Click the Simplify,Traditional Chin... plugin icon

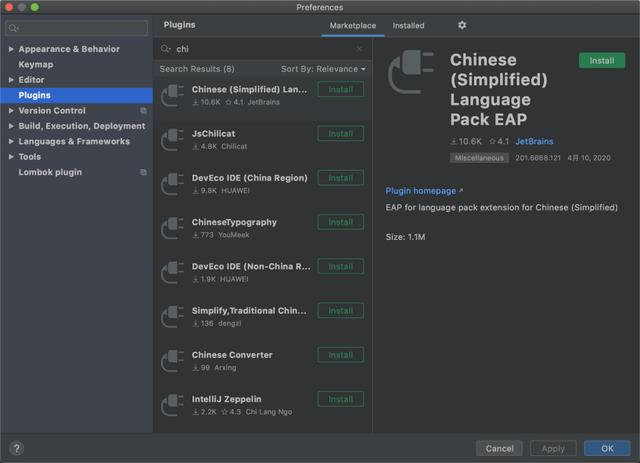coord(172,317)
